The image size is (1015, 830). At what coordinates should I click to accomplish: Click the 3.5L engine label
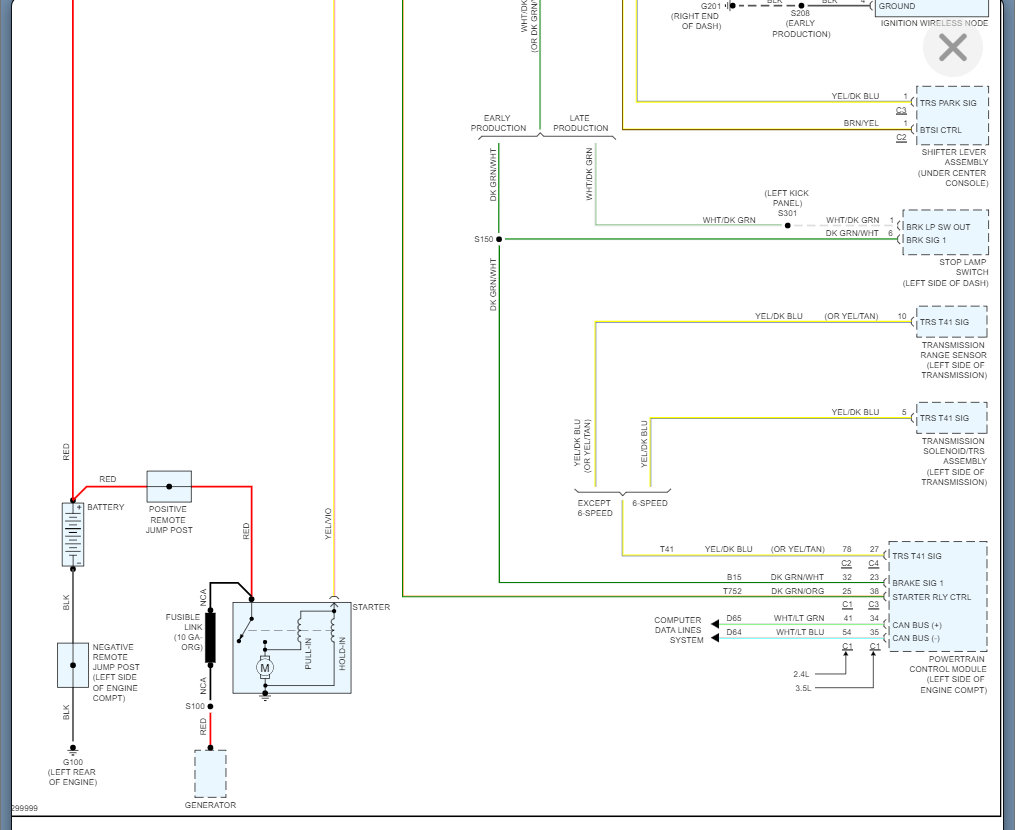tap(803, 688)
